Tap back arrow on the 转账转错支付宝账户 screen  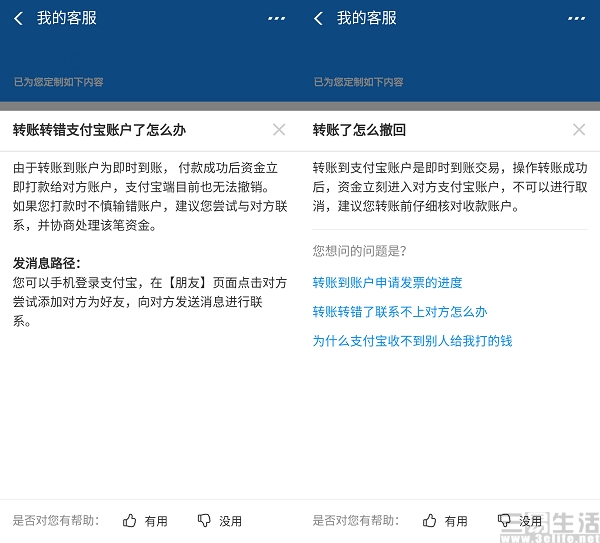tap(18, 18)
